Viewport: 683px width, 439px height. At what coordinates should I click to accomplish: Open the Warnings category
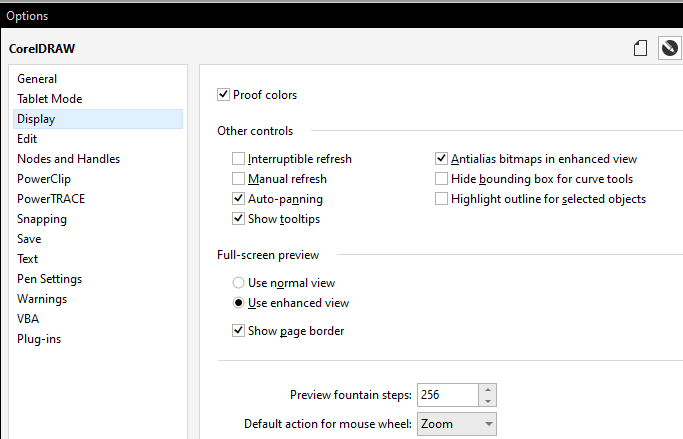pyautogui.click(x=98, y=299)
